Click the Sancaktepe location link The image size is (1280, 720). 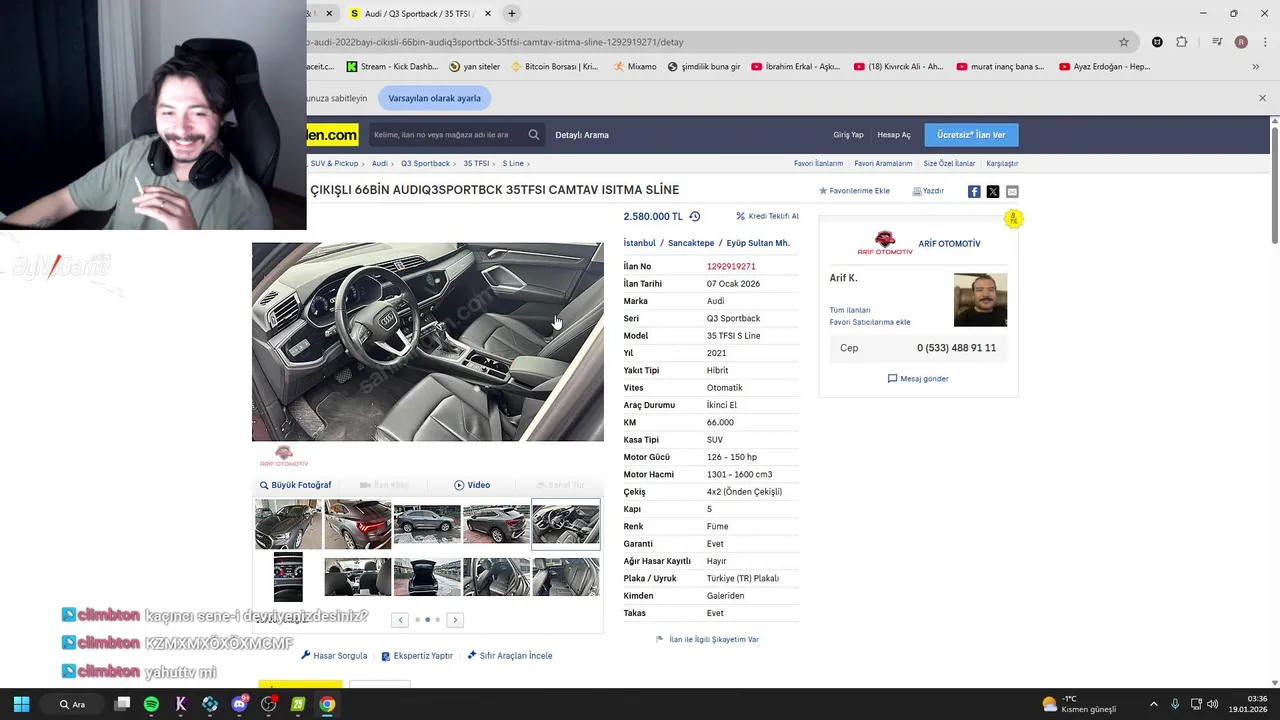pos(691,243)
